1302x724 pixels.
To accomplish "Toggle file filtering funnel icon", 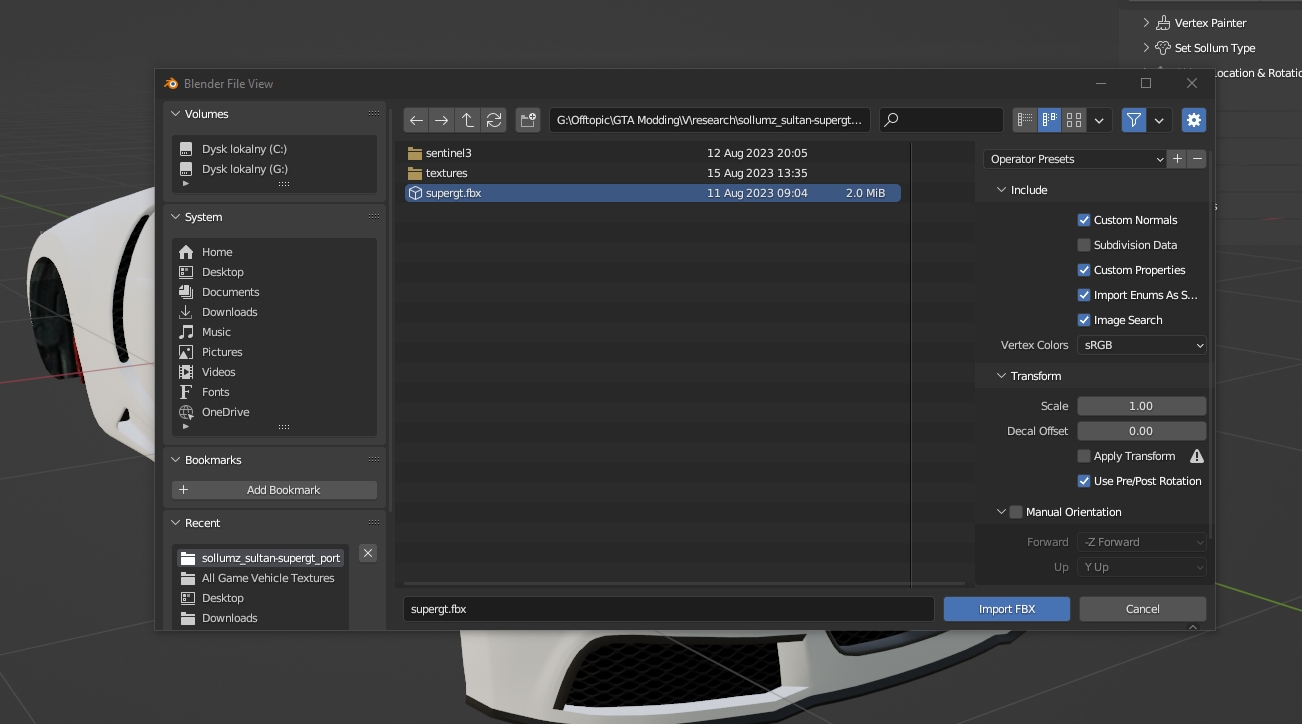I will coord(1133,120).
